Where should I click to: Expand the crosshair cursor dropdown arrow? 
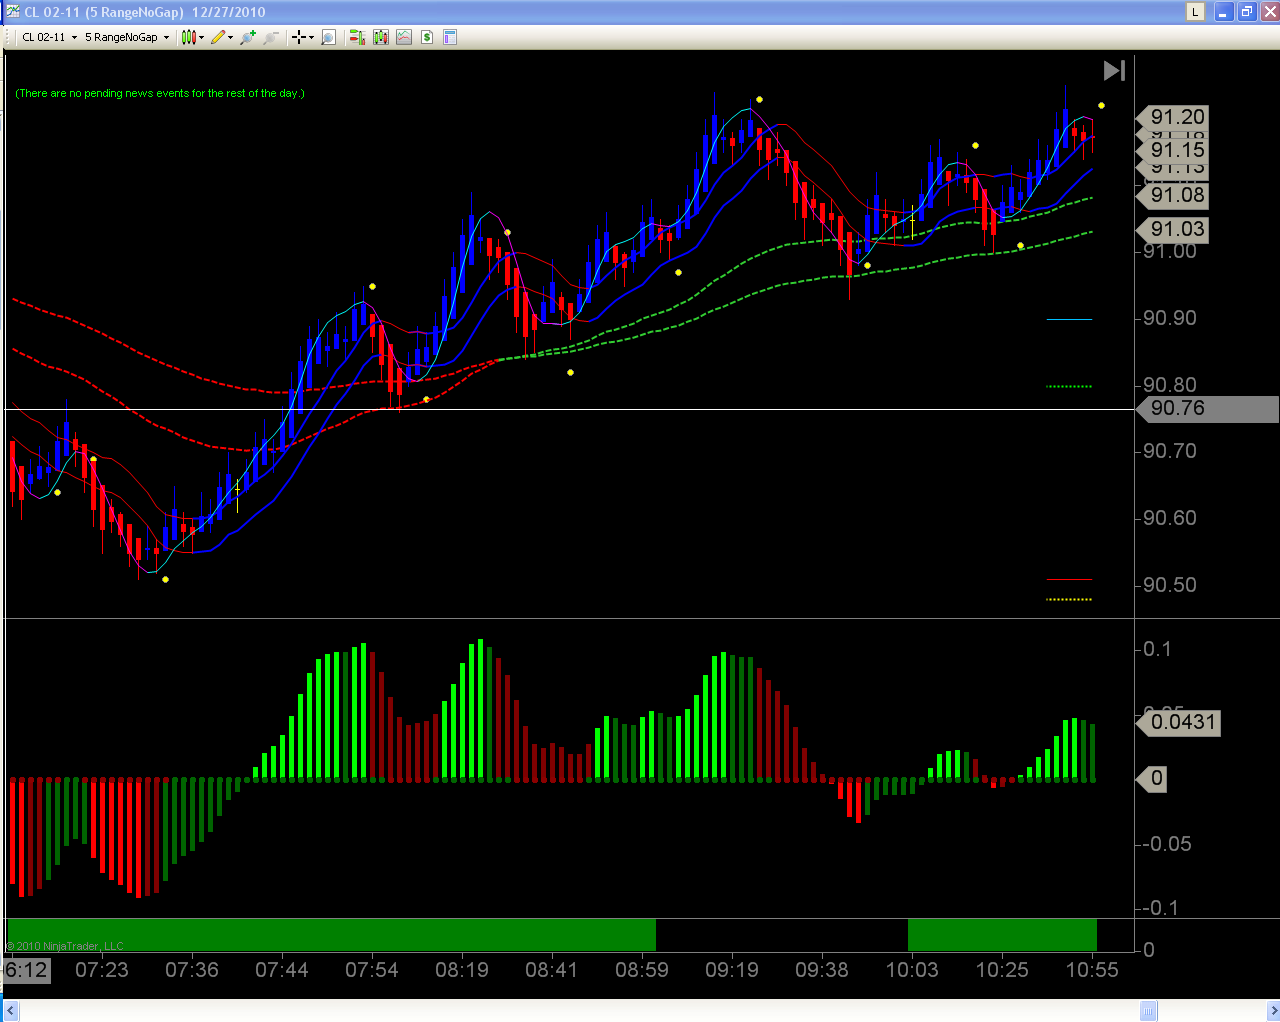click(311, 38)
